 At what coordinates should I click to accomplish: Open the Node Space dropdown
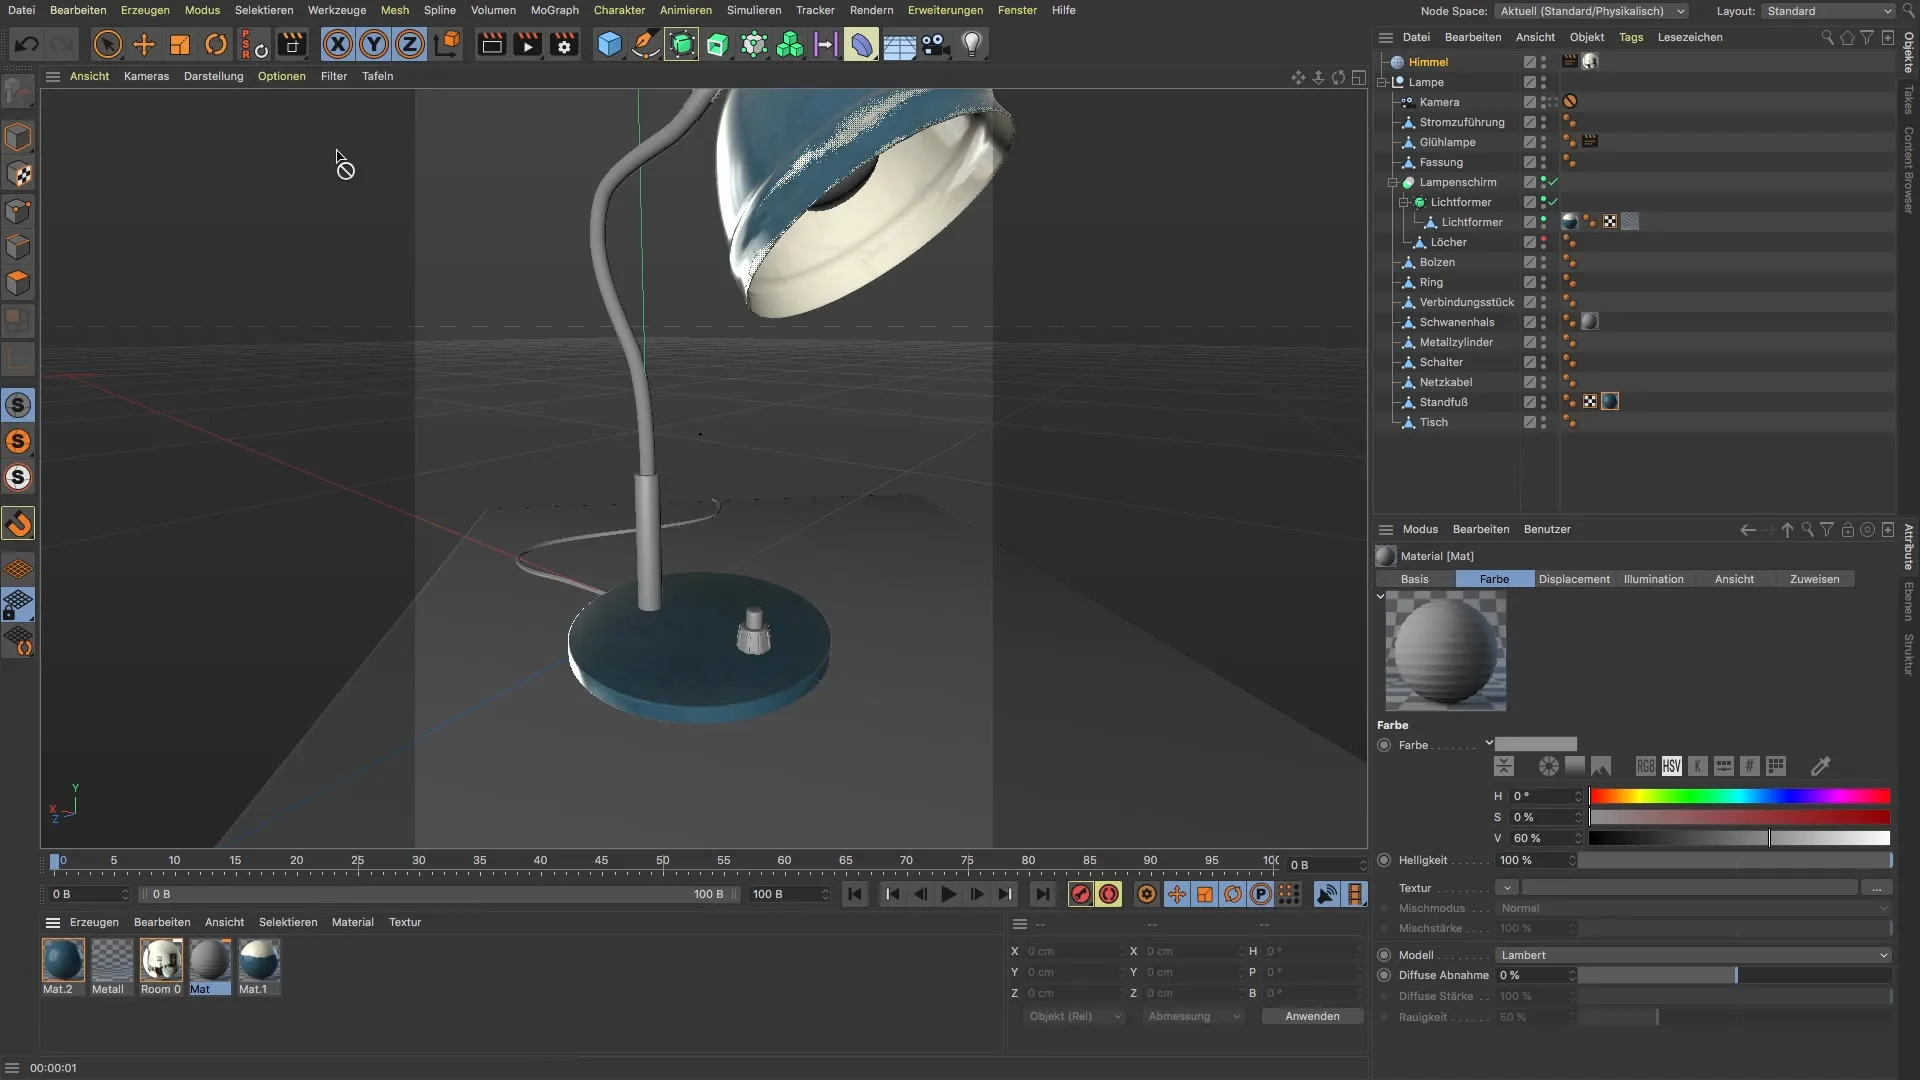tap(1592, 11)
